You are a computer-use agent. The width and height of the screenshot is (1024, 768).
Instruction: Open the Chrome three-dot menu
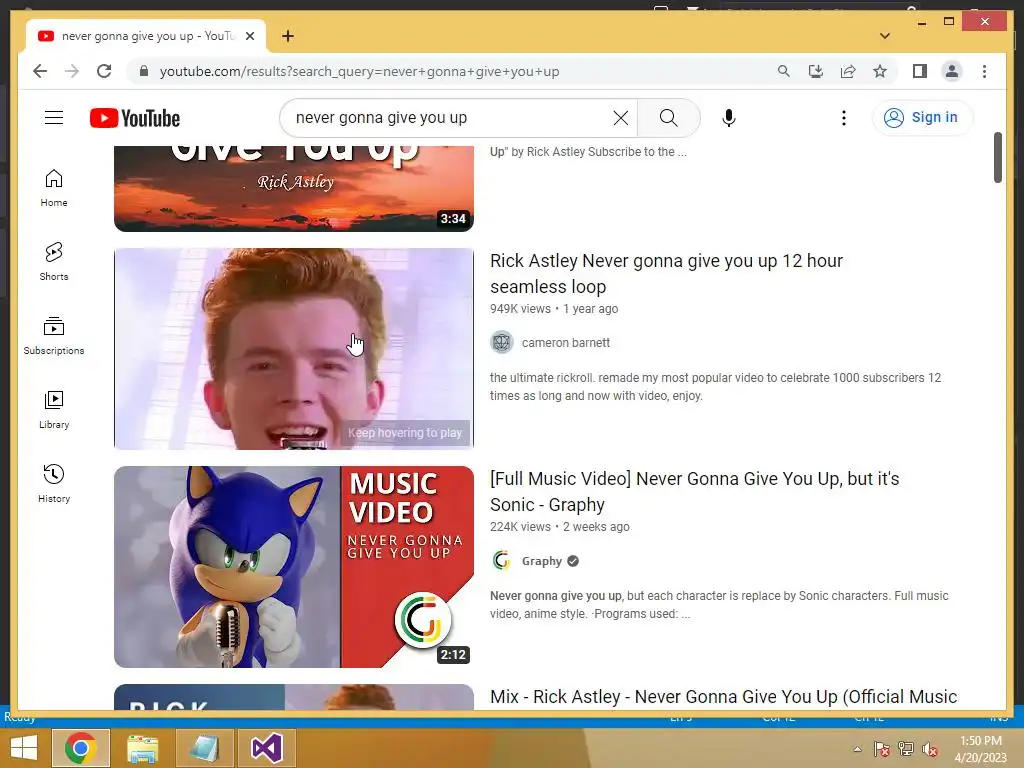(x=984, y=71)
